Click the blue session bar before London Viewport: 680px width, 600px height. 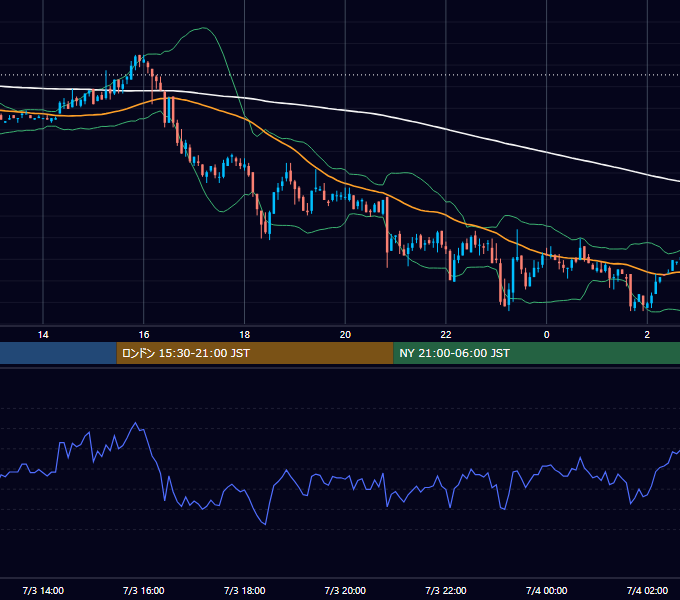(58, 353)
